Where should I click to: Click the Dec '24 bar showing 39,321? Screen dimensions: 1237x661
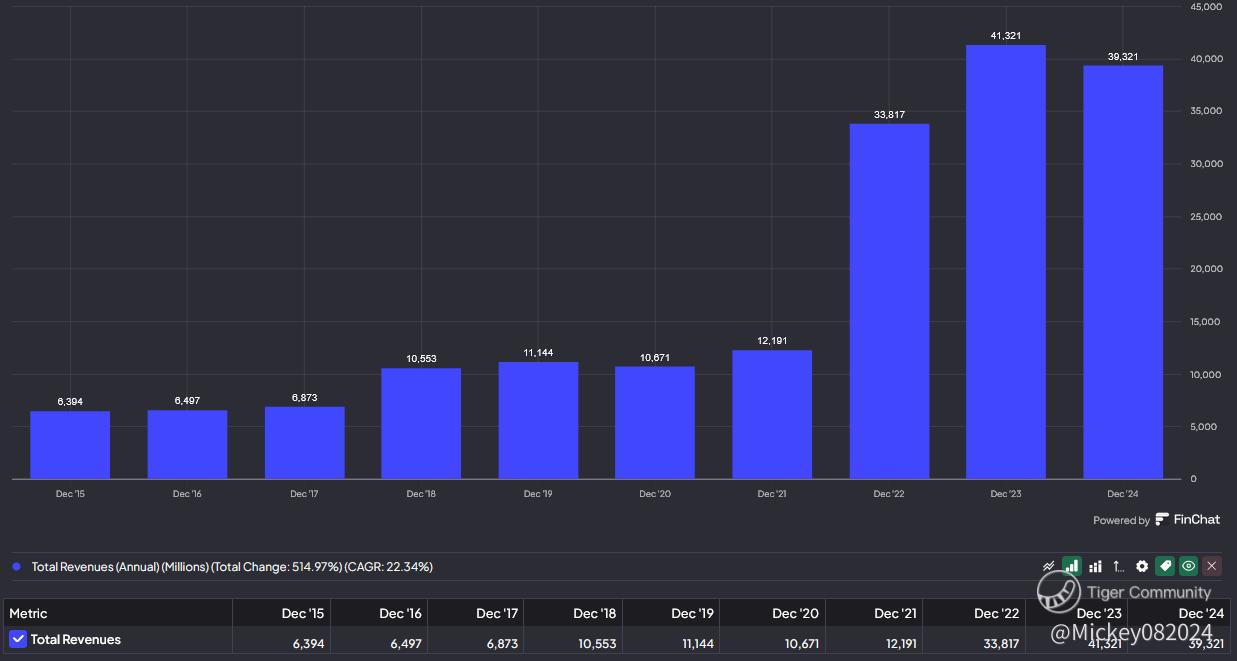1123,272
